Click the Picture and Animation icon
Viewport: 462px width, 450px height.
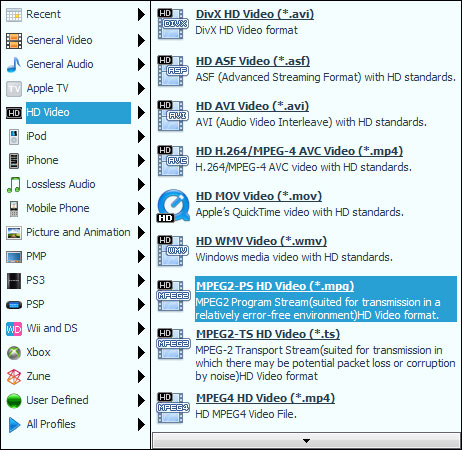(x=14, y=232)
